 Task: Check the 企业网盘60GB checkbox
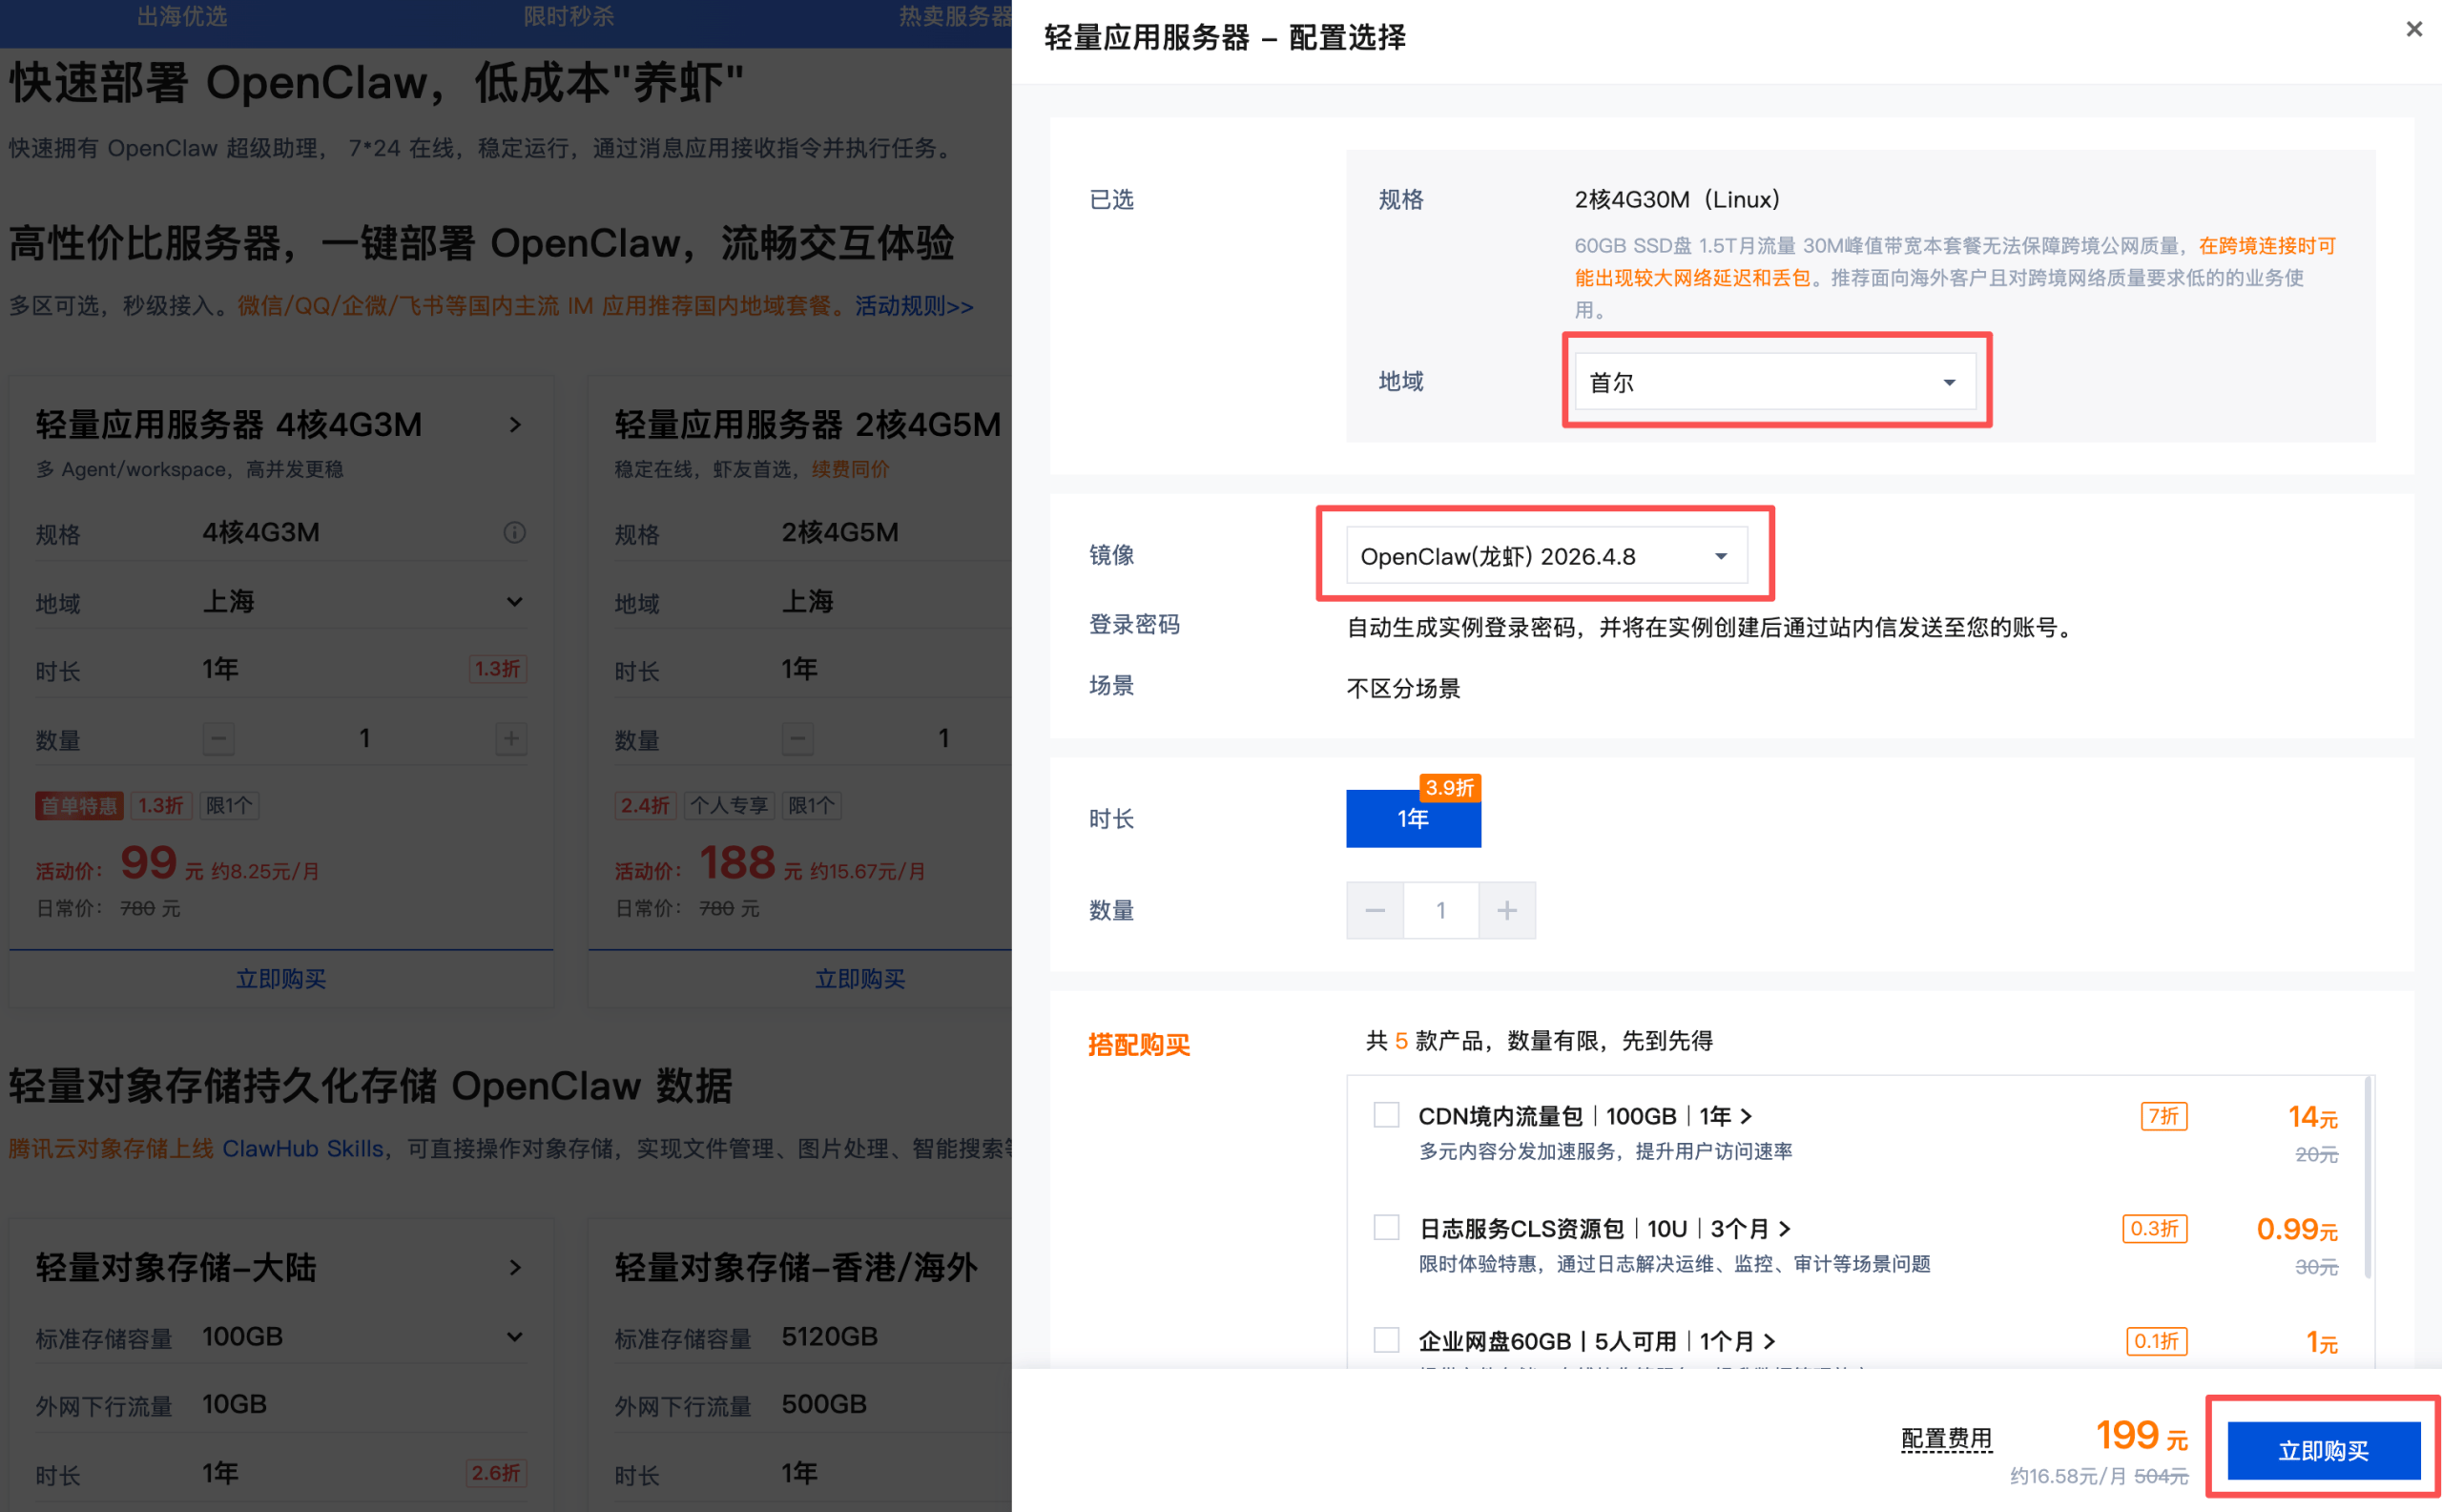pos(1386,1340)
